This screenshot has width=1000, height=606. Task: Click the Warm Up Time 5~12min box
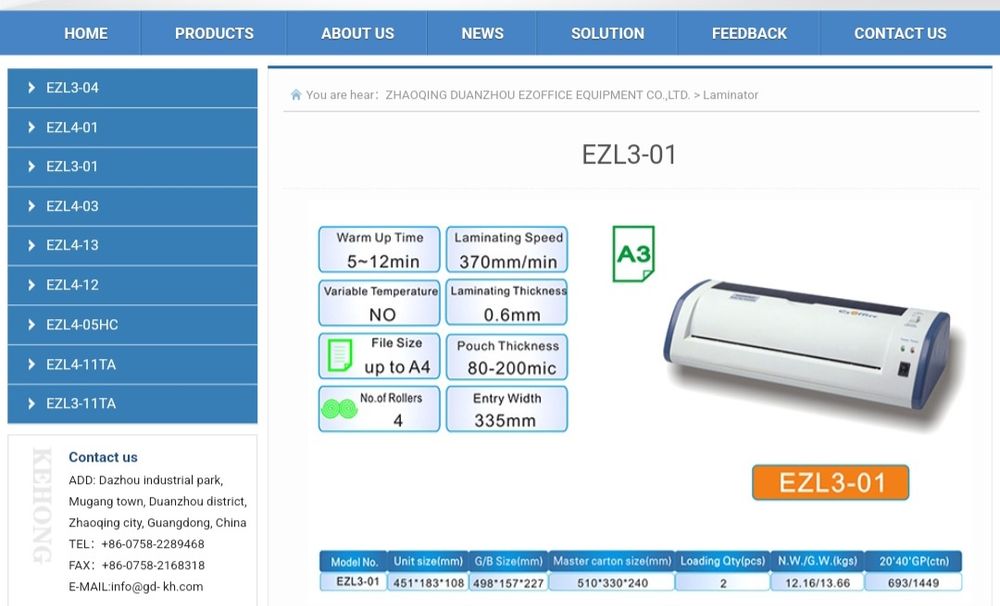point(379,249)
